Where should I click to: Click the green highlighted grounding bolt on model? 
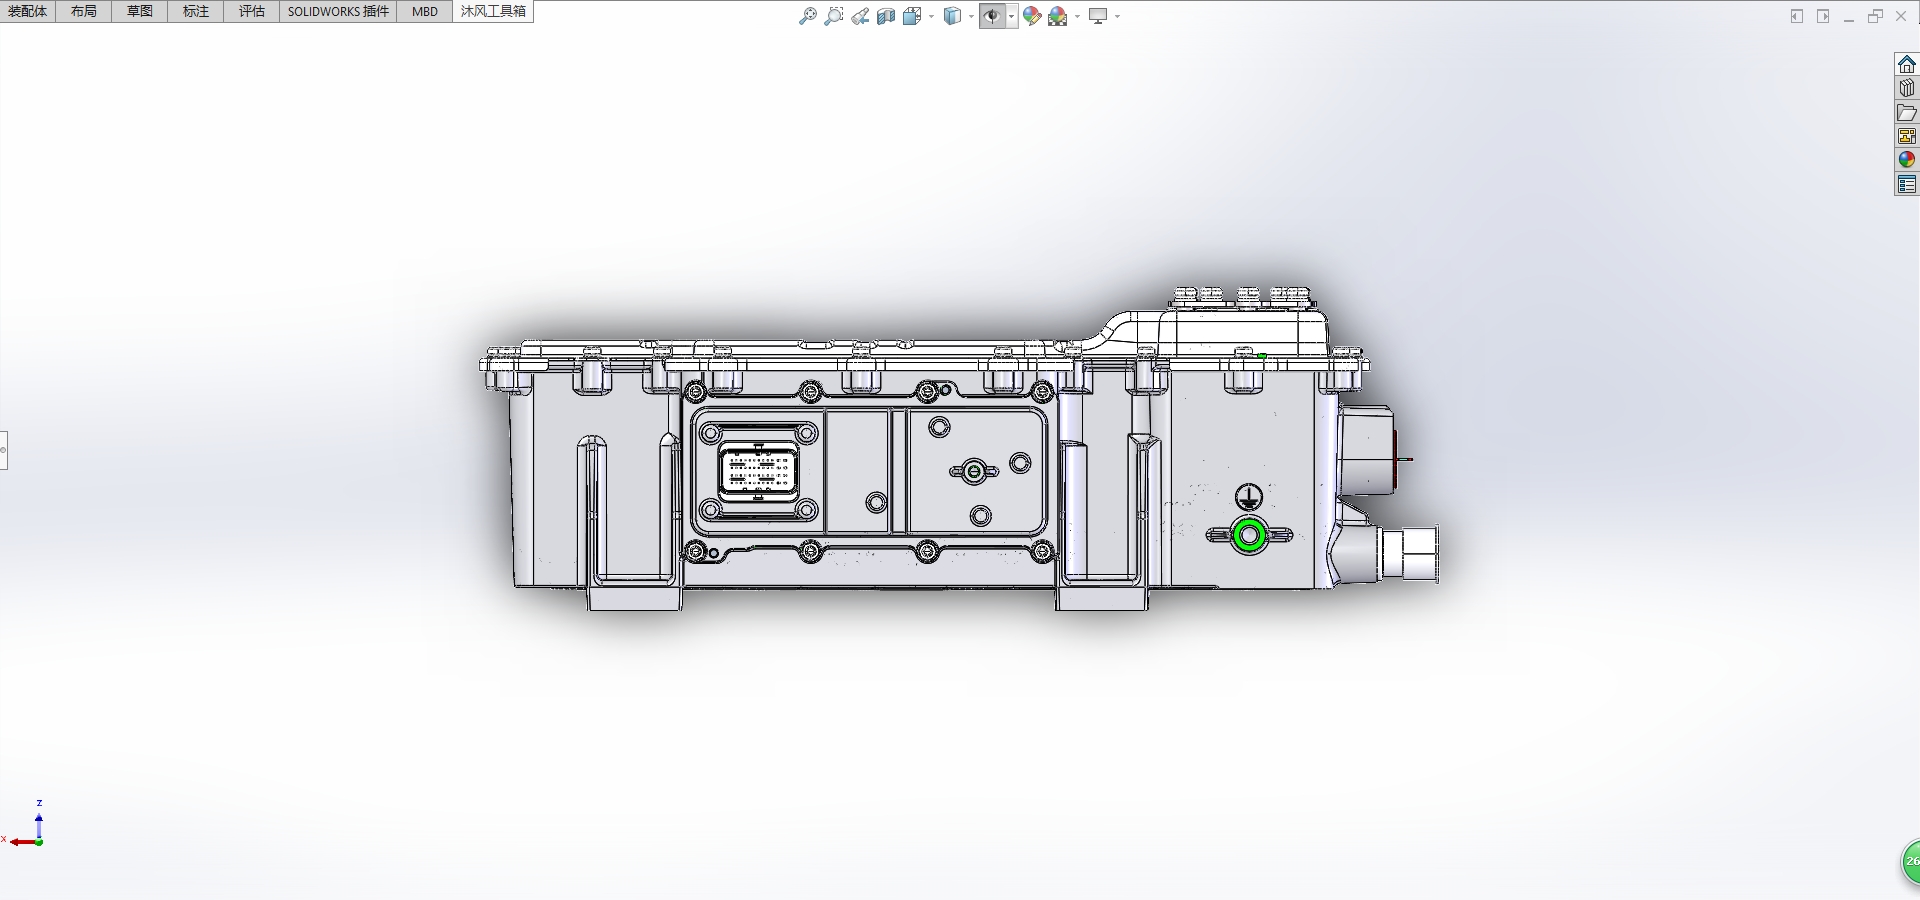pyautogui.click(x=1248, y=535)
